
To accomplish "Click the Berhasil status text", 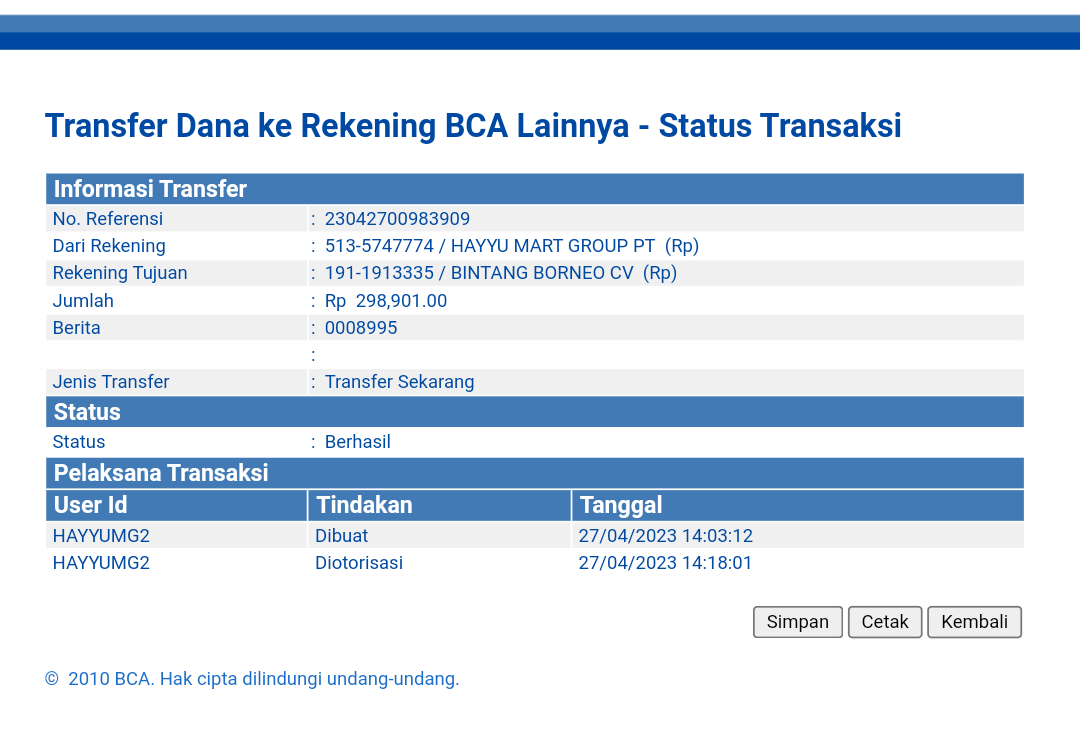I will 357,442.
